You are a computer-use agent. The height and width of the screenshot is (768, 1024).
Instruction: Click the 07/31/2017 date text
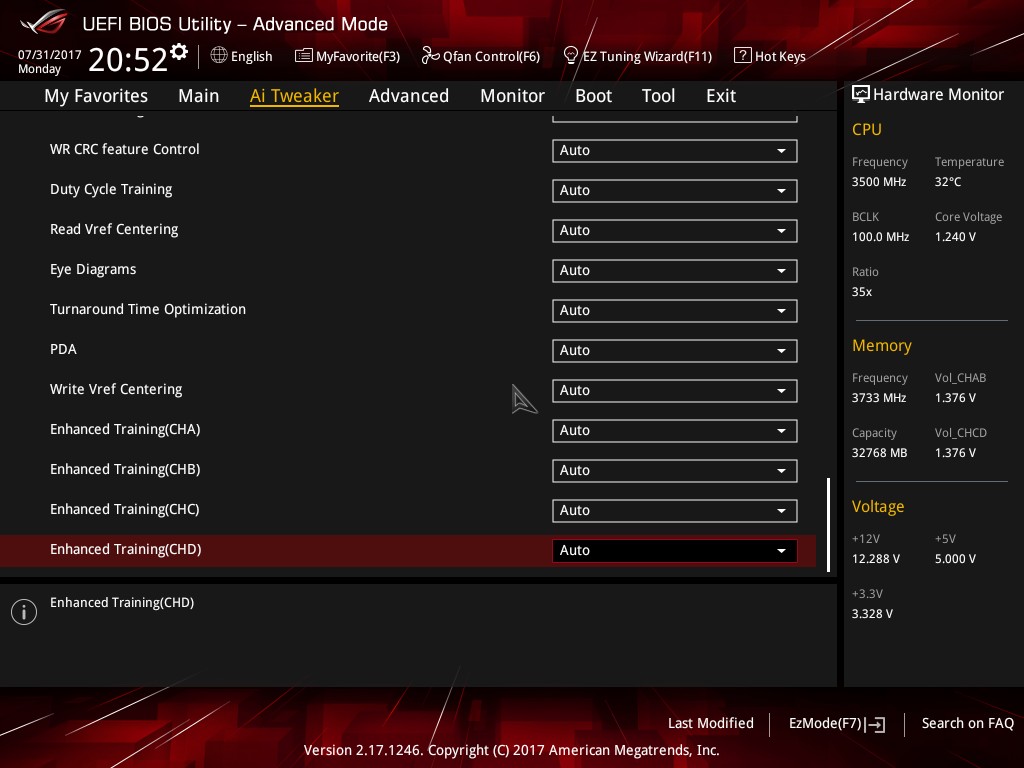[50, 55]
